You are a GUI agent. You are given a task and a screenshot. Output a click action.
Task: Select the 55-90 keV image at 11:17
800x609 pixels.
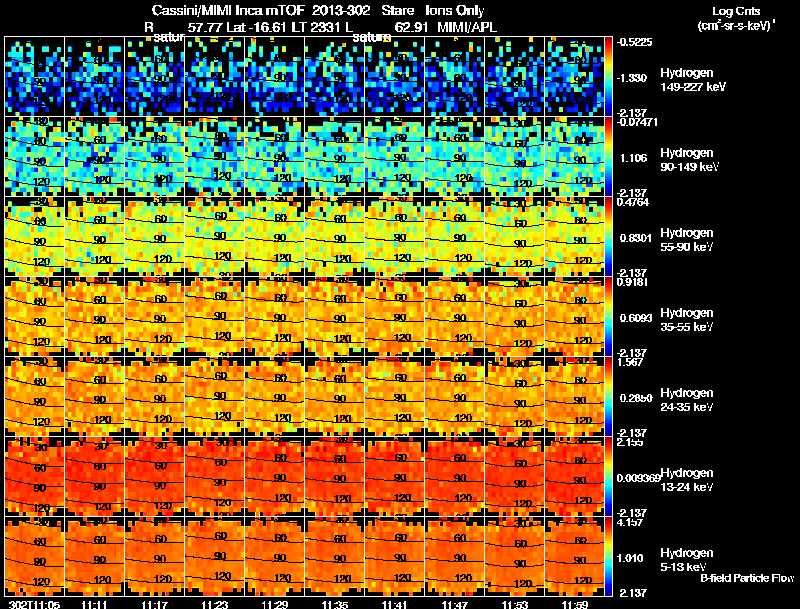coord(155,237)
